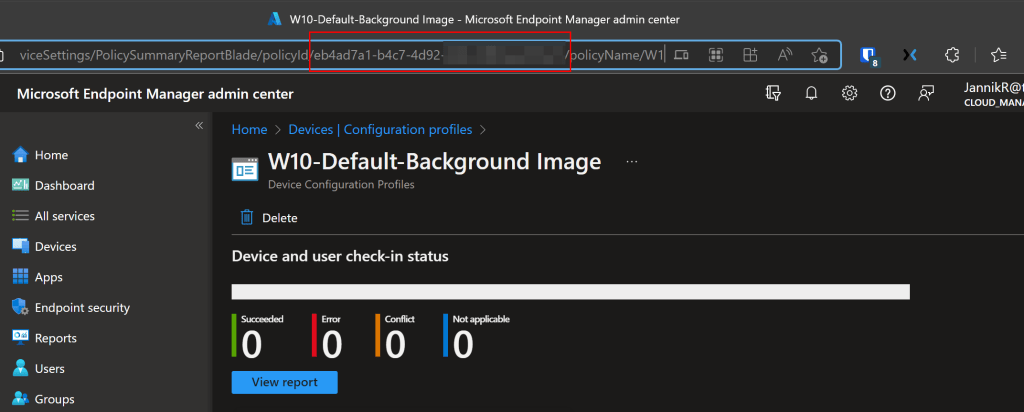The image size is (1024, 412).
Task: Click the help question mark icon
Action: [x=887, y=93]
